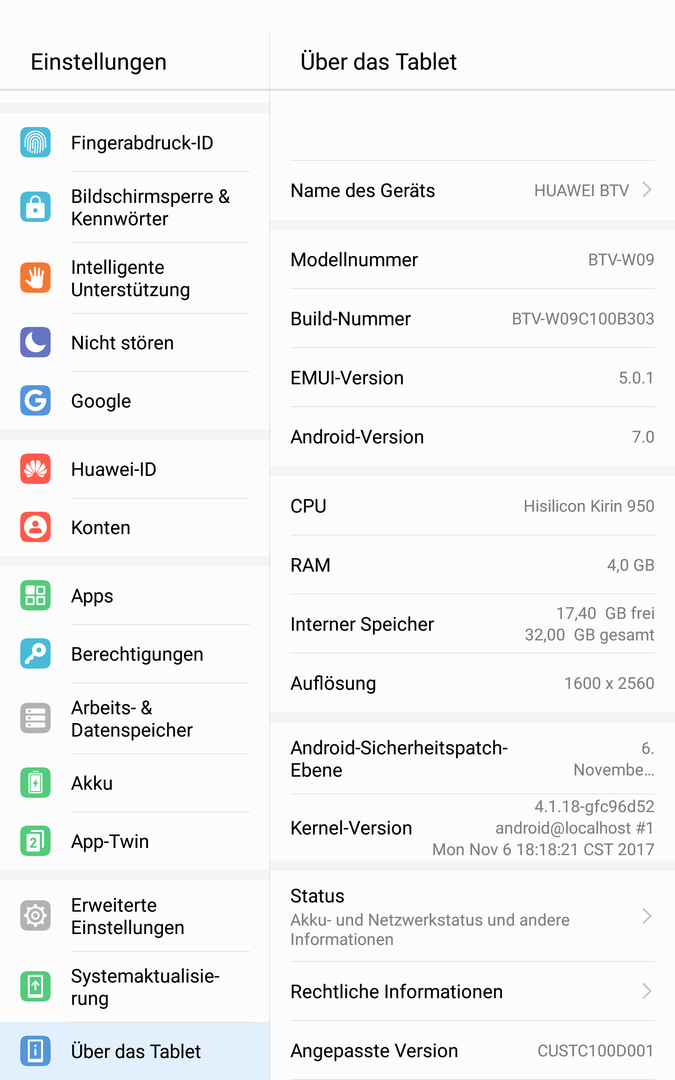675x1080 pixels.
Task: Expand Rechtliche Informationen chevron
Action: pos(647,991)
